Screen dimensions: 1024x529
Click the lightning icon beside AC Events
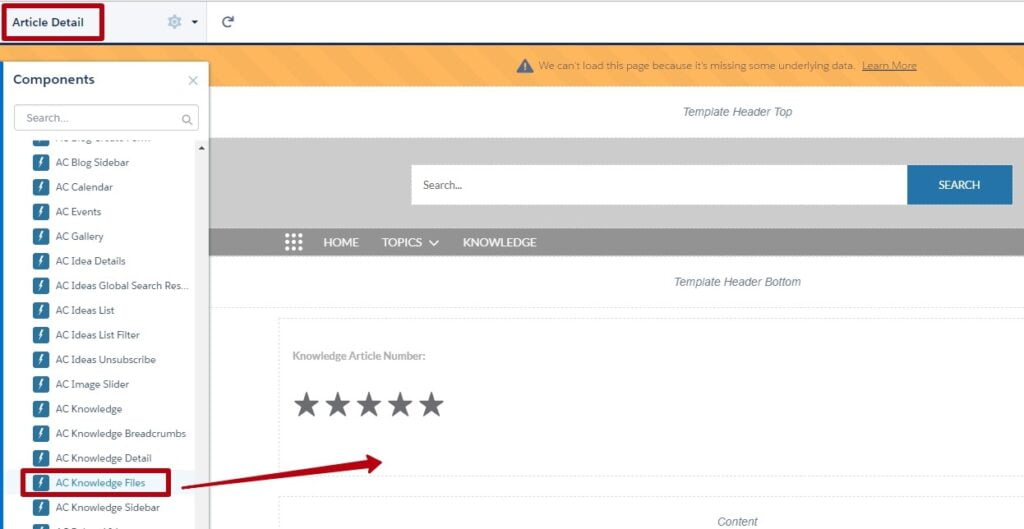[x=41, y=212]
